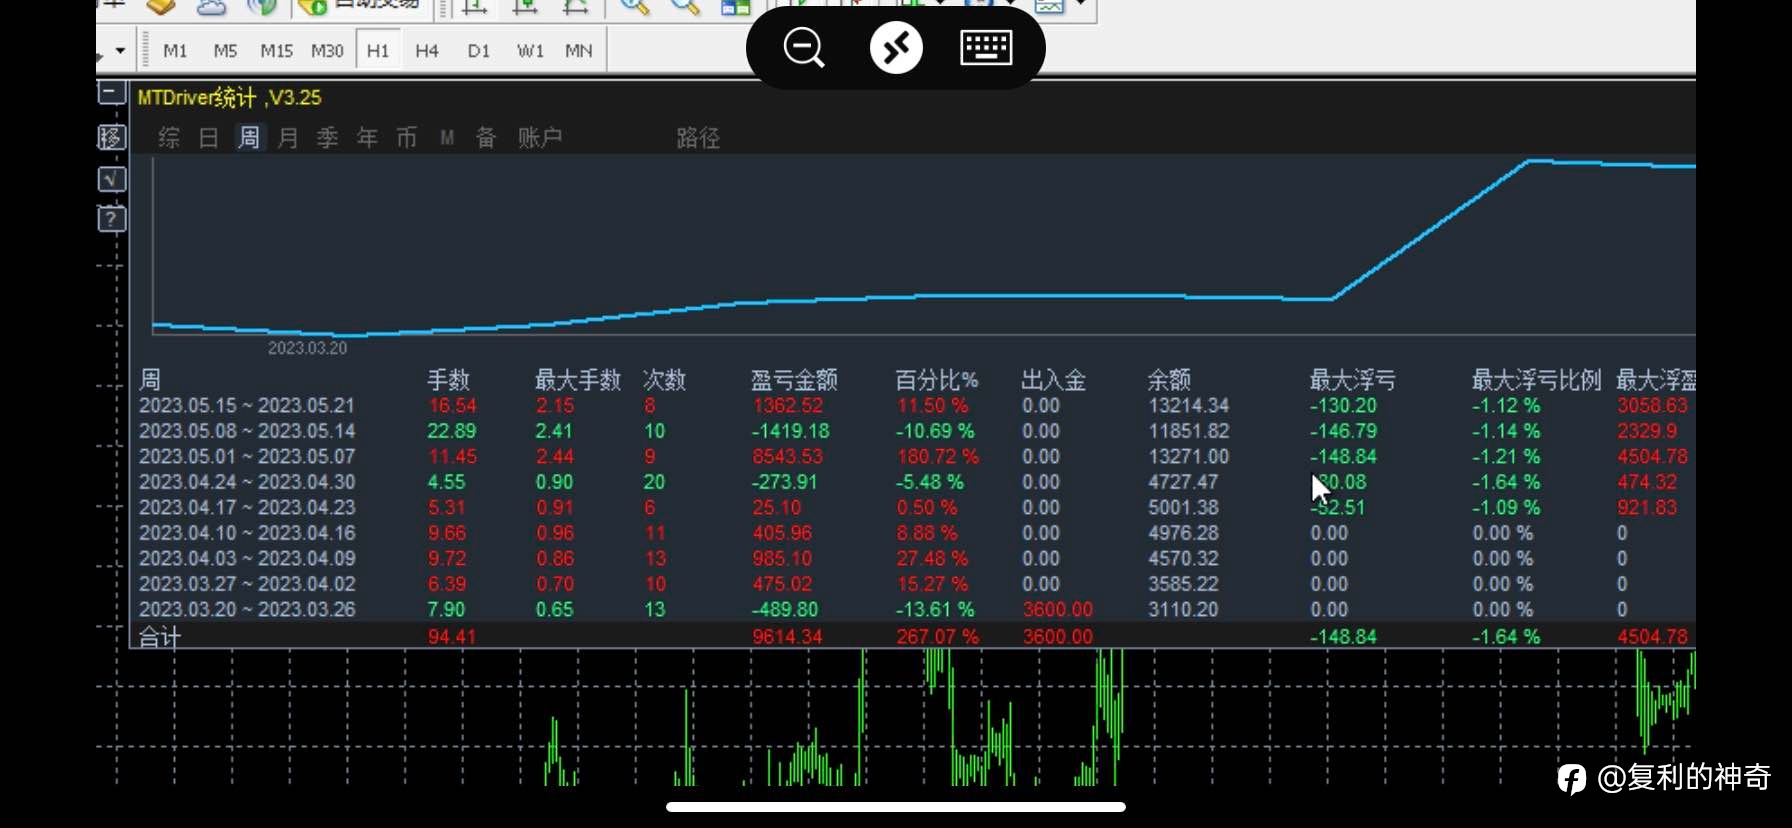Show the on-screen keyboard
Viewport: 1792px width, 828px height.
986,47
